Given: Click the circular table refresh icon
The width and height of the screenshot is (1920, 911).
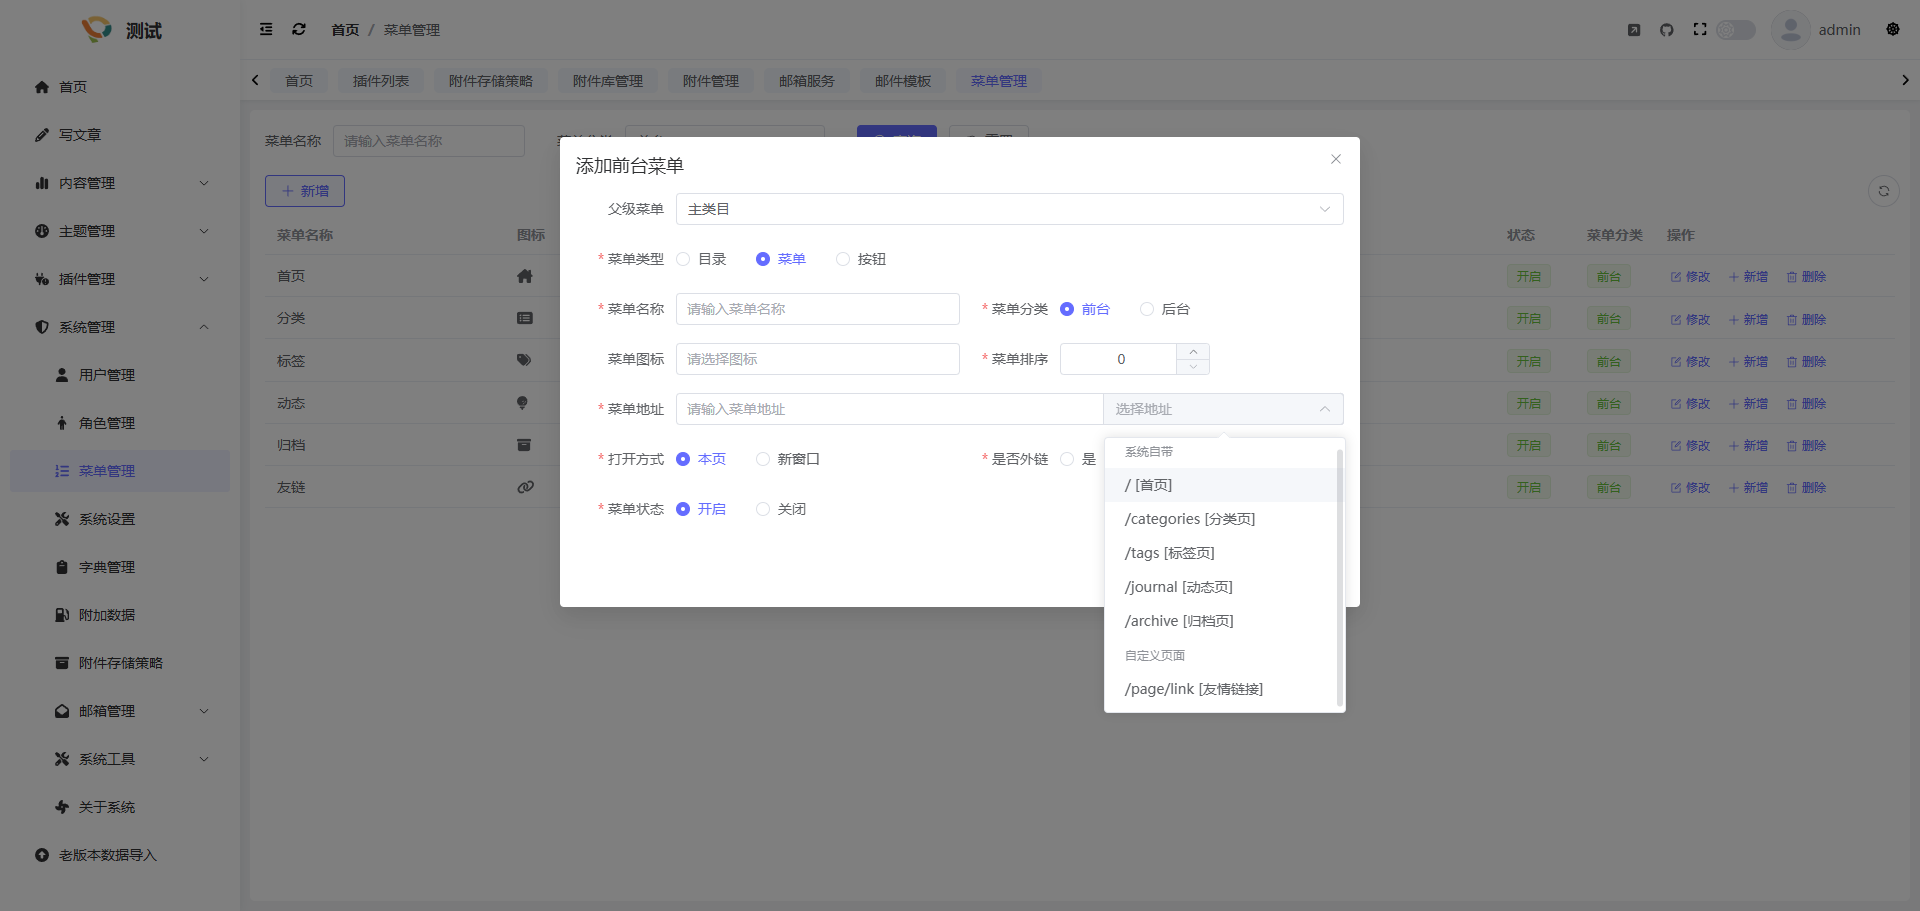Looking at the screenshot, I should 1883,191.
